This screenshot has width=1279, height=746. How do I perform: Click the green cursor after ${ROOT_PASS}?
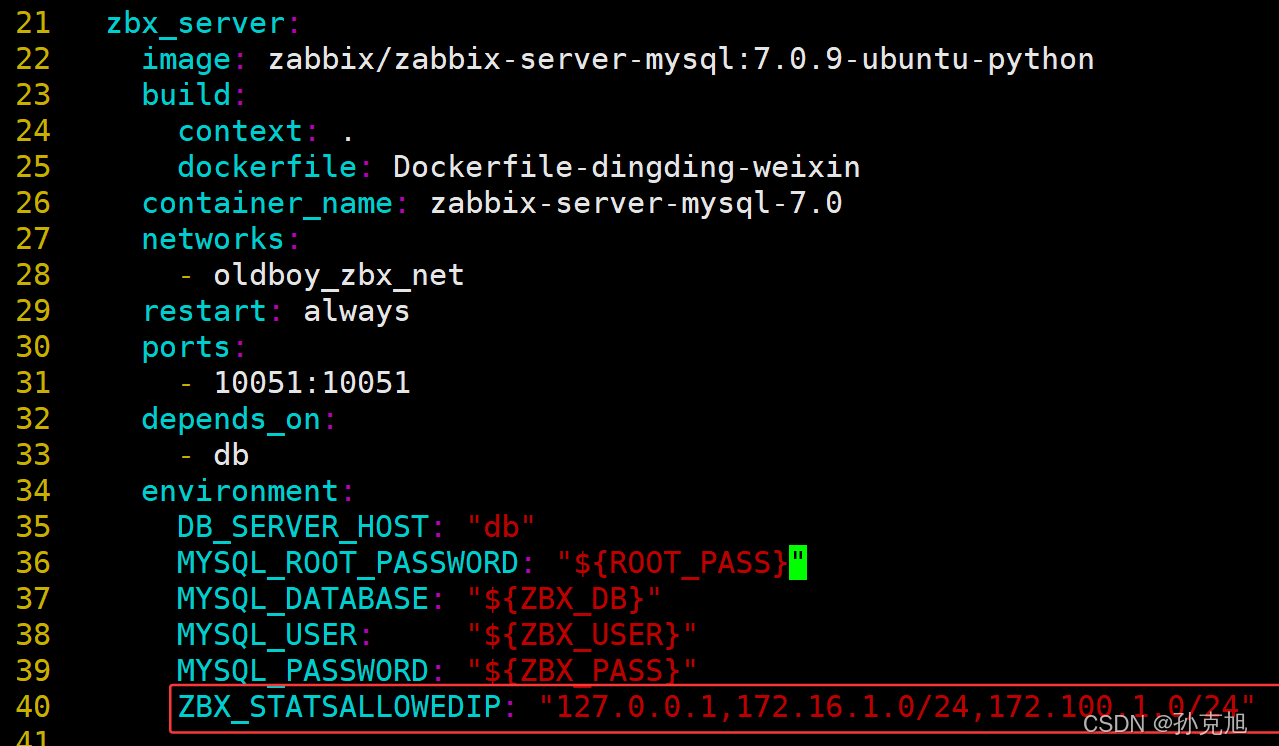[x=797, y=563]
